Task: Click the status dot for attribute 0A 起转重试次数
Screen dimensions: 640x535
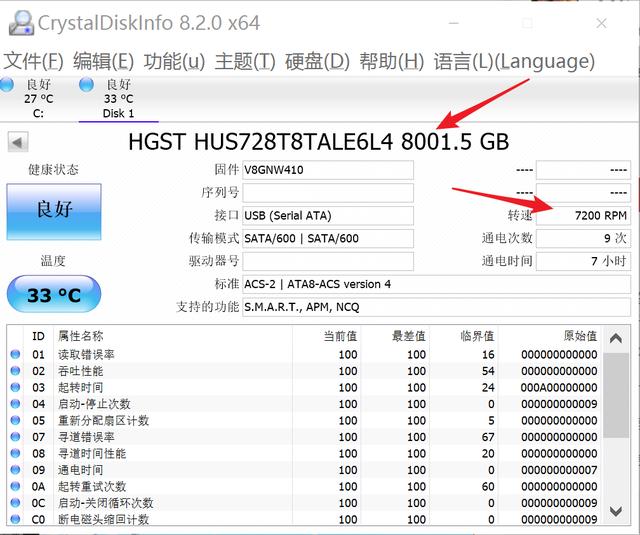Action: (x=15, y=486)
